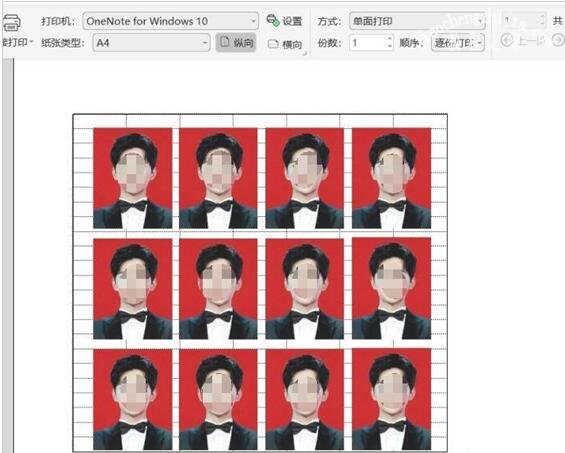Open printer 设置 settings
565x453 pixels.
click(284, 21)
